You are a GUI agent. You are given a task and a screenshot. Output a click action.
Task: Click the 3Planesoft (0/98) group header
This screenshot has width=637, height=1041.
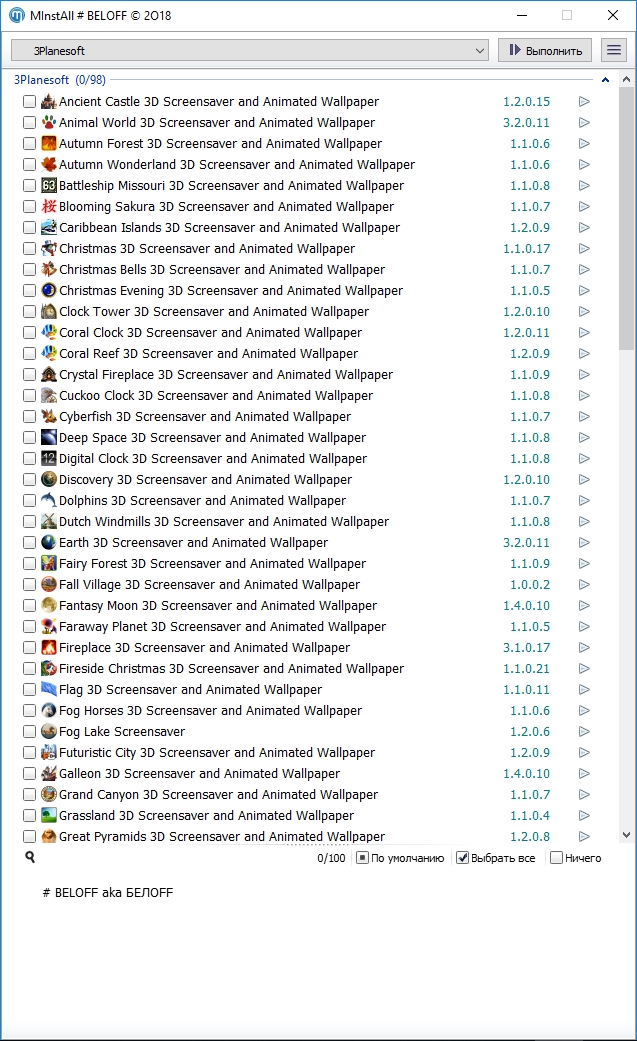[x=60, y=80]
